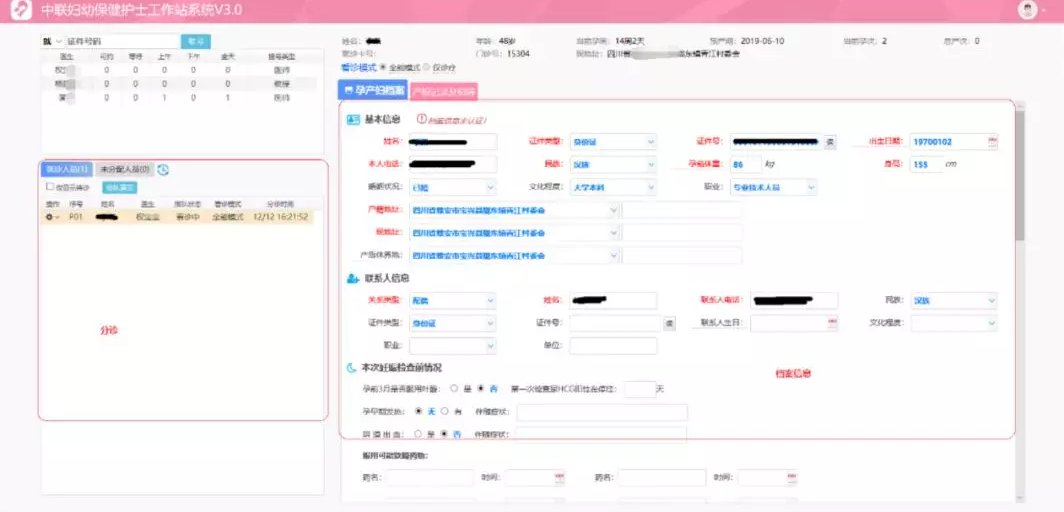The height and width of the screenshot is (512, 1064).
Task: Choose 是 for 阴道出血
Action: tap(418, 433)
